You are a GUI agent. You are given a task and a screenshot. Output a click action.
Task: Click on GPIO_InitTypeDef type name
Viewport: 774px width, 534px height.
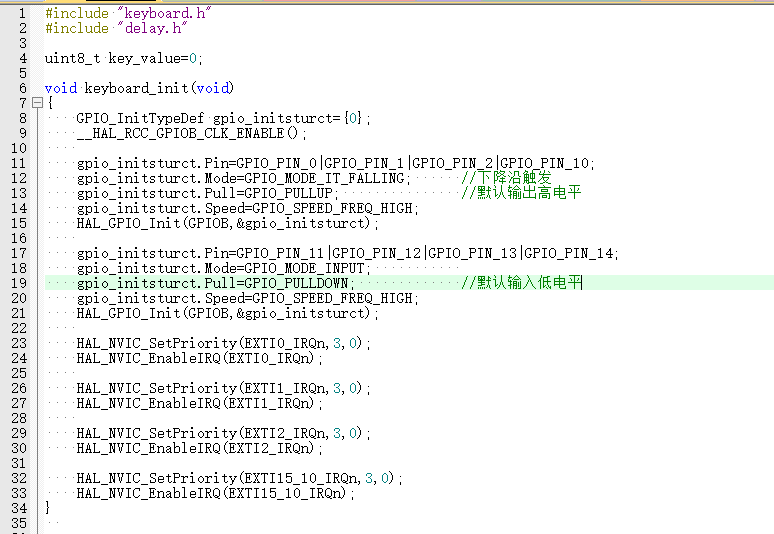coord(140,118)
